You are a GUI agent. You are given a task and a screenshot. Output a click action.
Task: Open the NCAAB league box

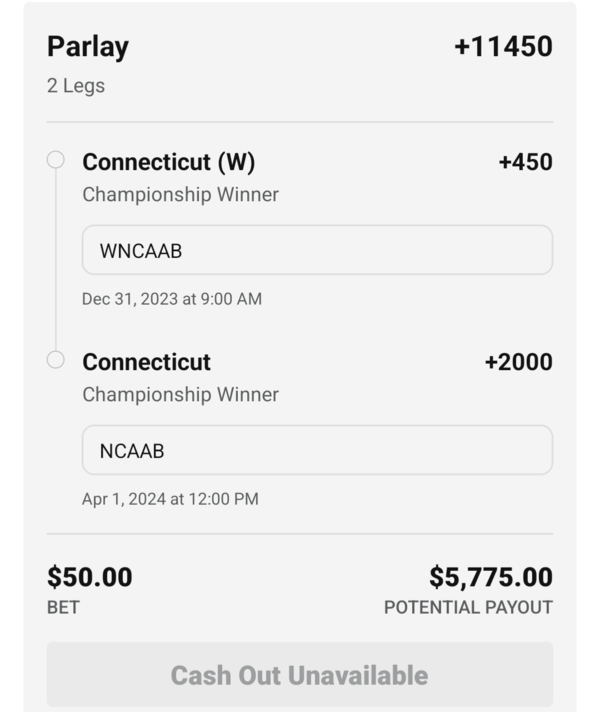point(317,450)
